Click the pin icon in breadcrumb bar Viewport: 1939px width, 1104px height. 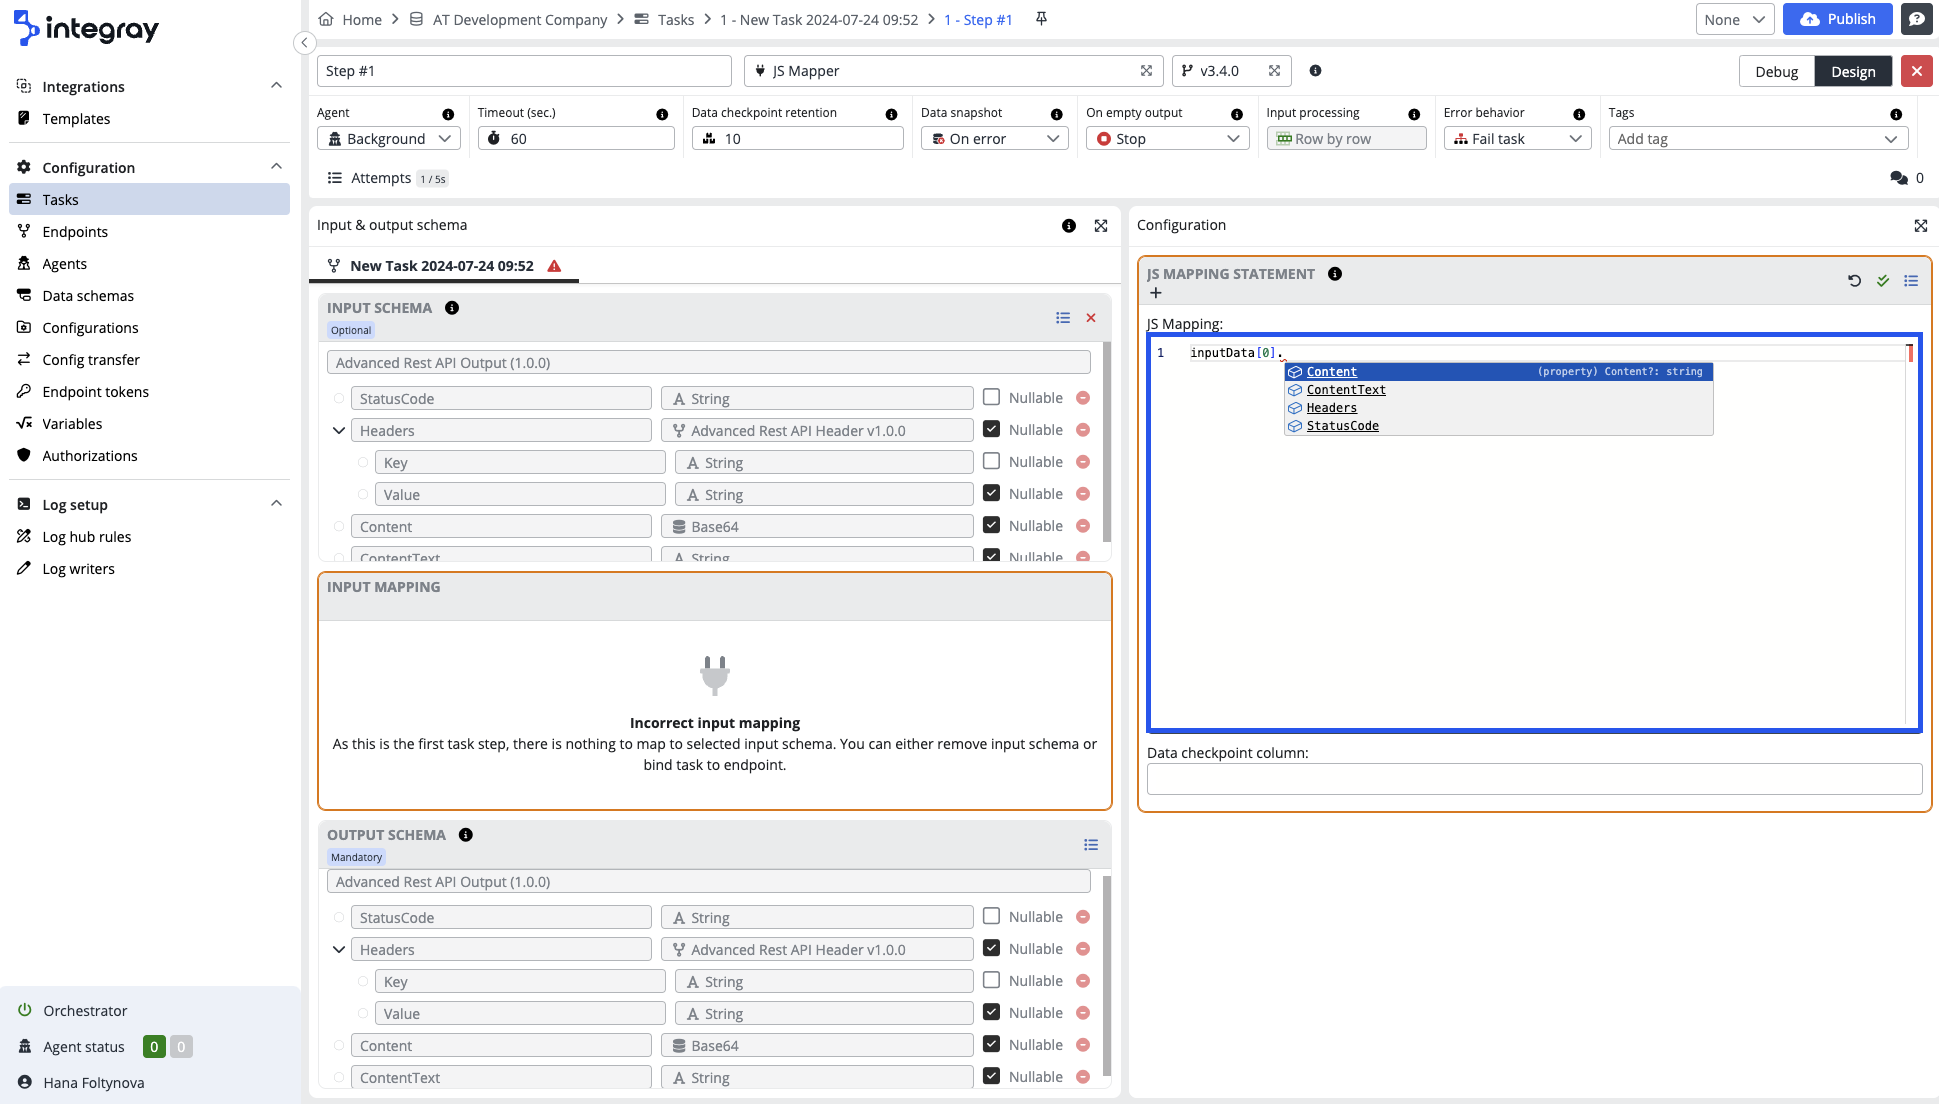click(x=1041, y=19)
